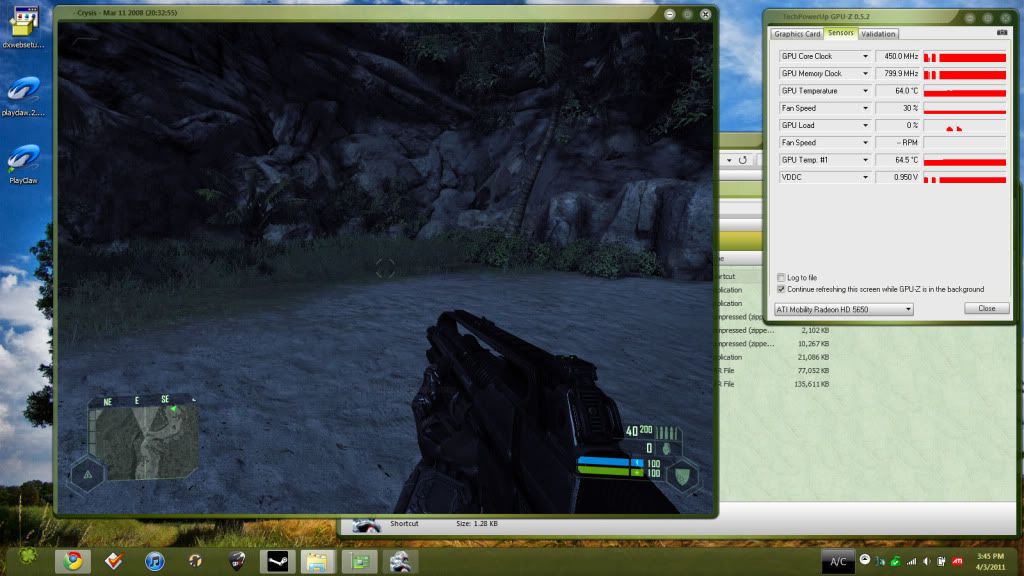Click the 0.950 V VDDC reading

(x=897, y=177)
